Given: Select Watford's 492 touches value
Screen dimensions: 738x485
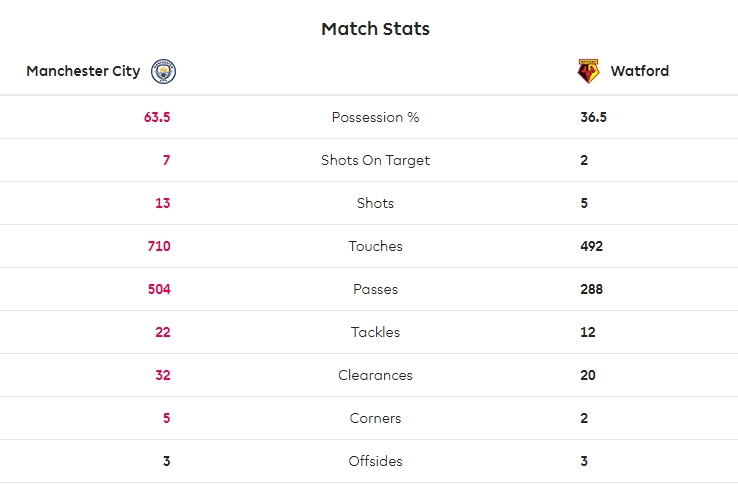Looking at the screenshot, I should (x=591, y=246).
